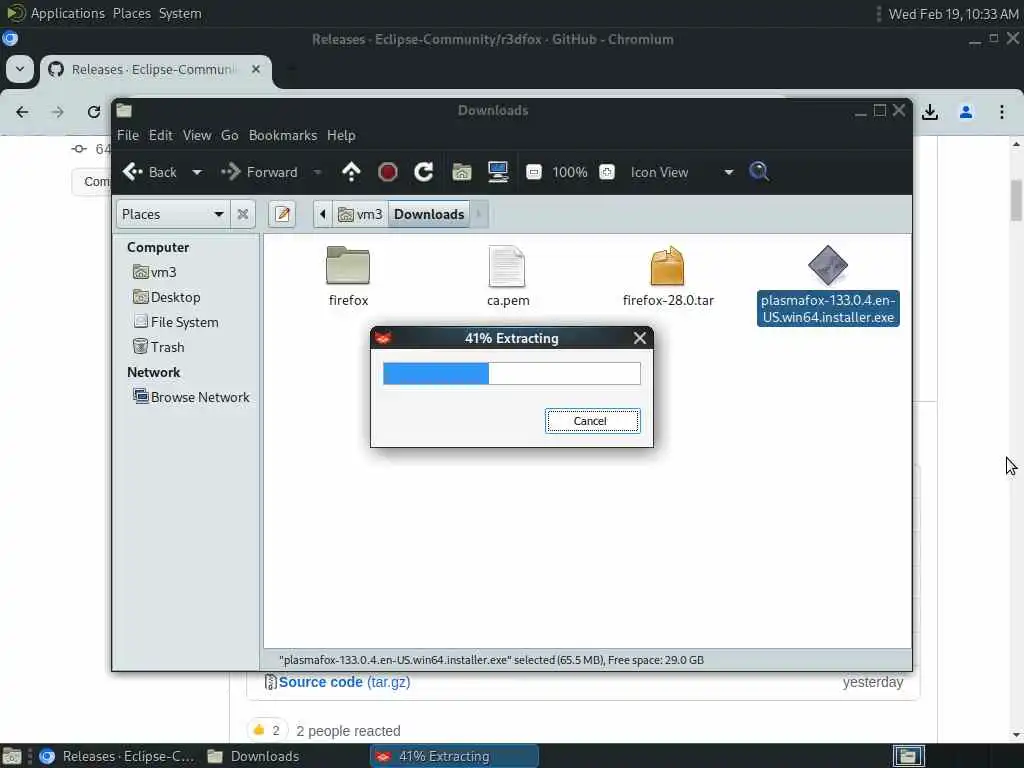Toggle the text location edit icon
This screenshot has width=1024, height=768.
pos(283,214)
